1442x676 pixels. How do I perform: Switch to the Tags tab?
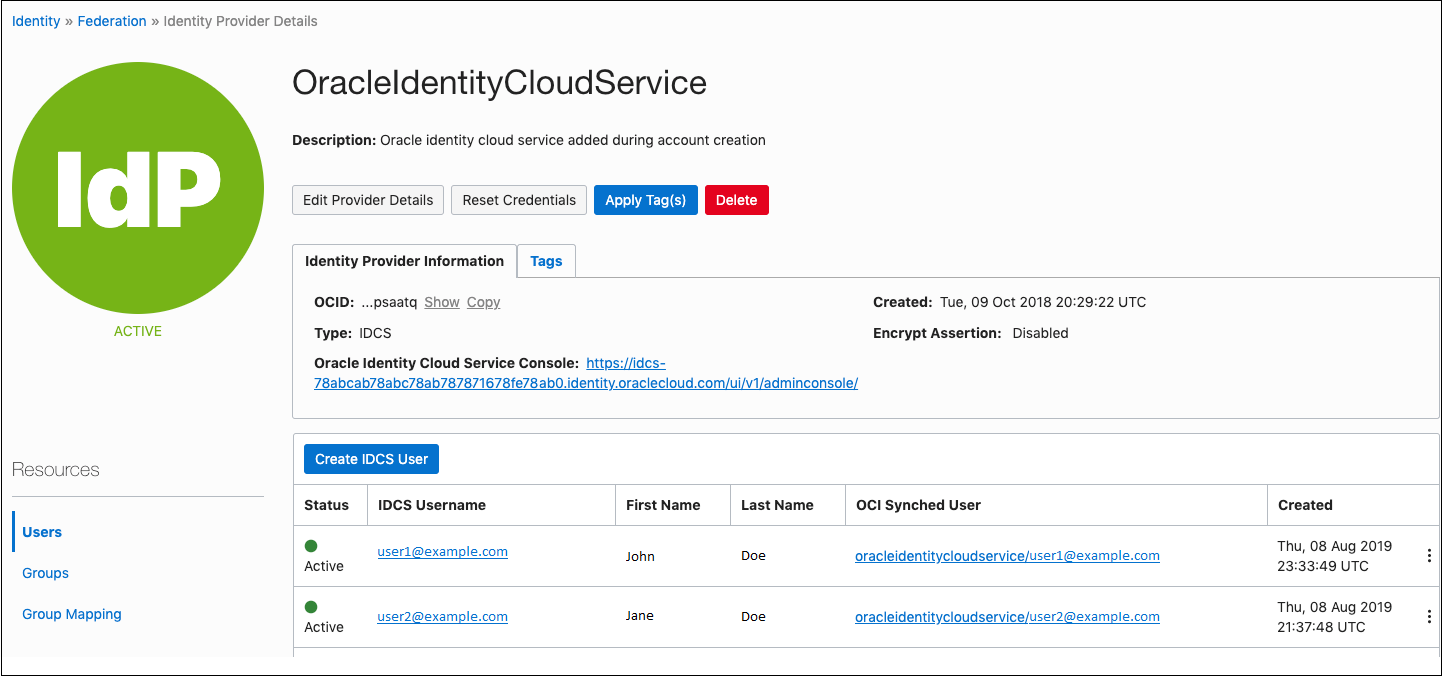pos(546,261)
